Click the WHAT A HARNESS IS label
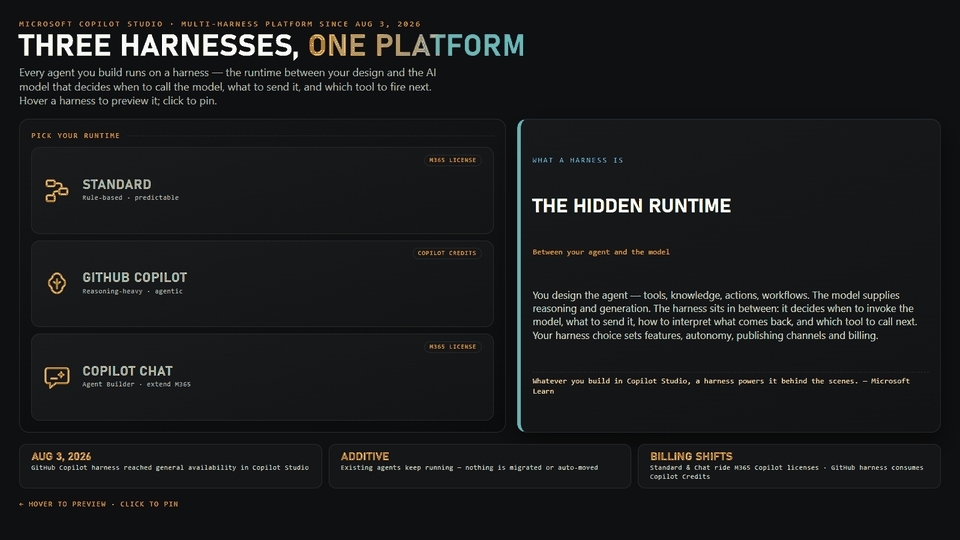The height and width of the screenshot is (540, 960). (577, 160)
